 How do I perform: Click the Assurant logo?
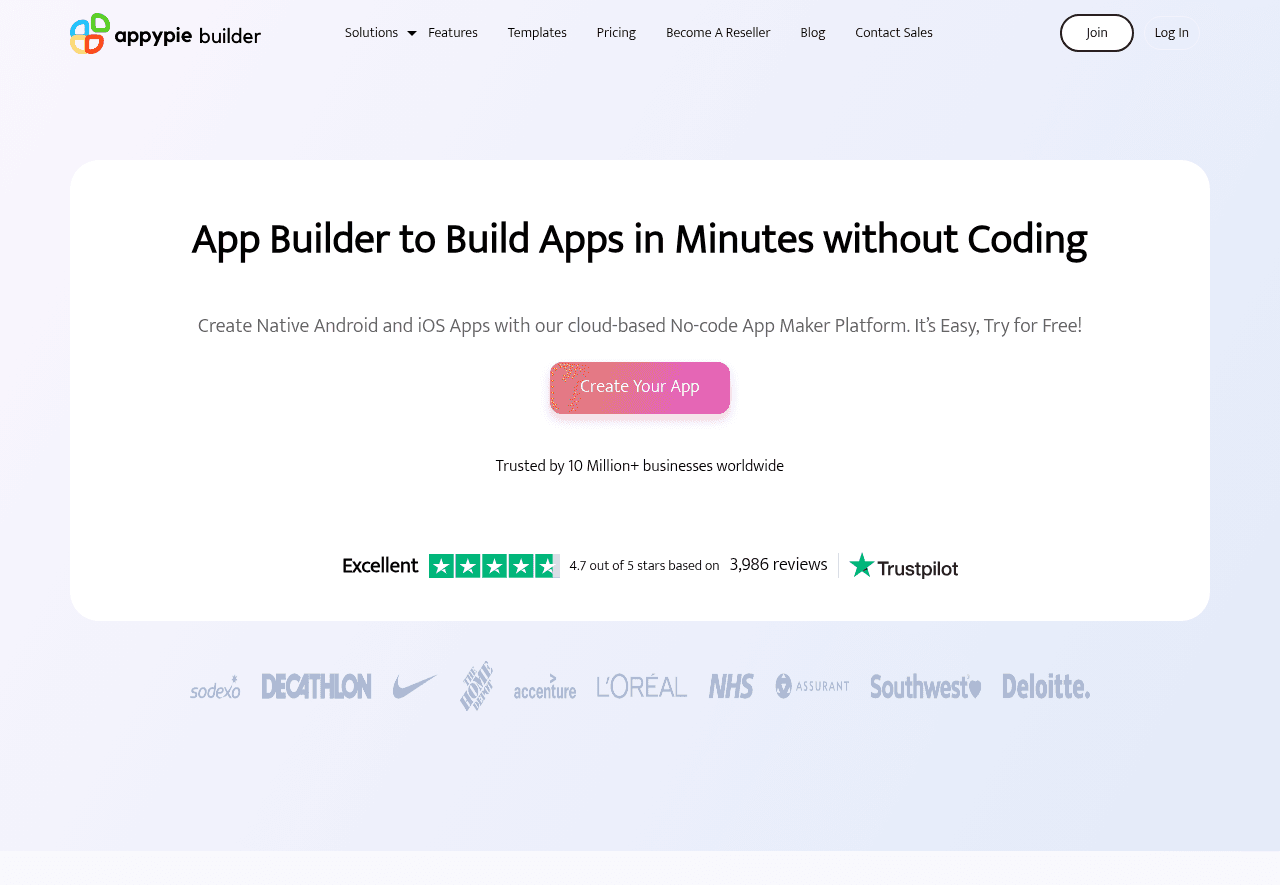point(812,686)
